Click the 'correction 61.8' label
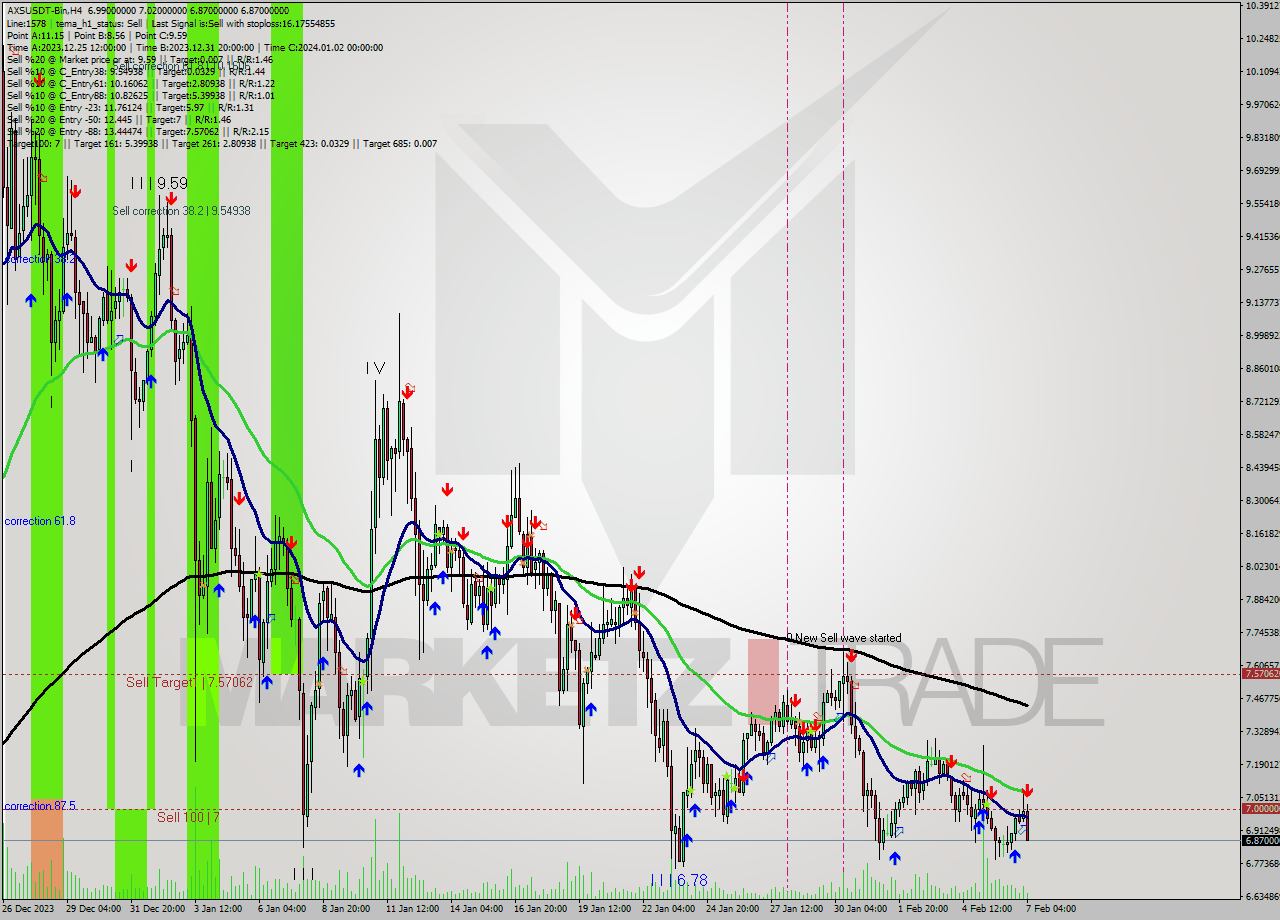The height and width of the screenshot is (920, 1280). point(40,521)
